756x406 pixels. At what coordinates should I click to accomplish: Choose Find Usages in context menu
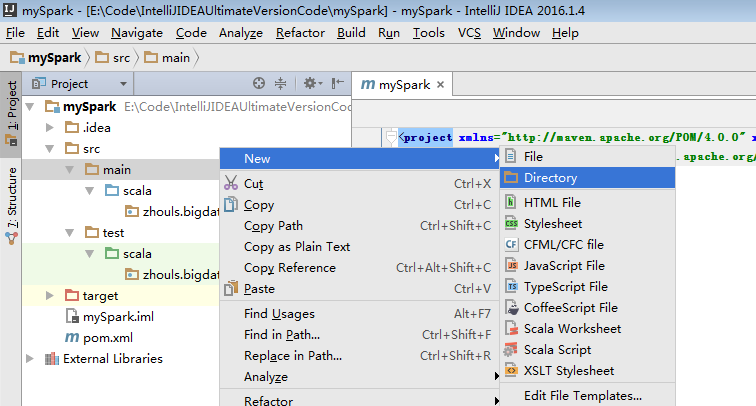pyautogui.click(x=360, y=313)
